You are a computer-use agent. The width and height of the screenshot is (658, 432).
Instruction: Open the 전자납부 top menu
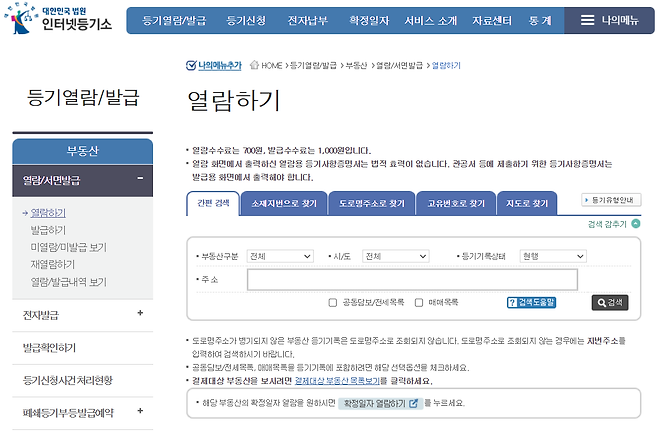(x=308, y=21)
